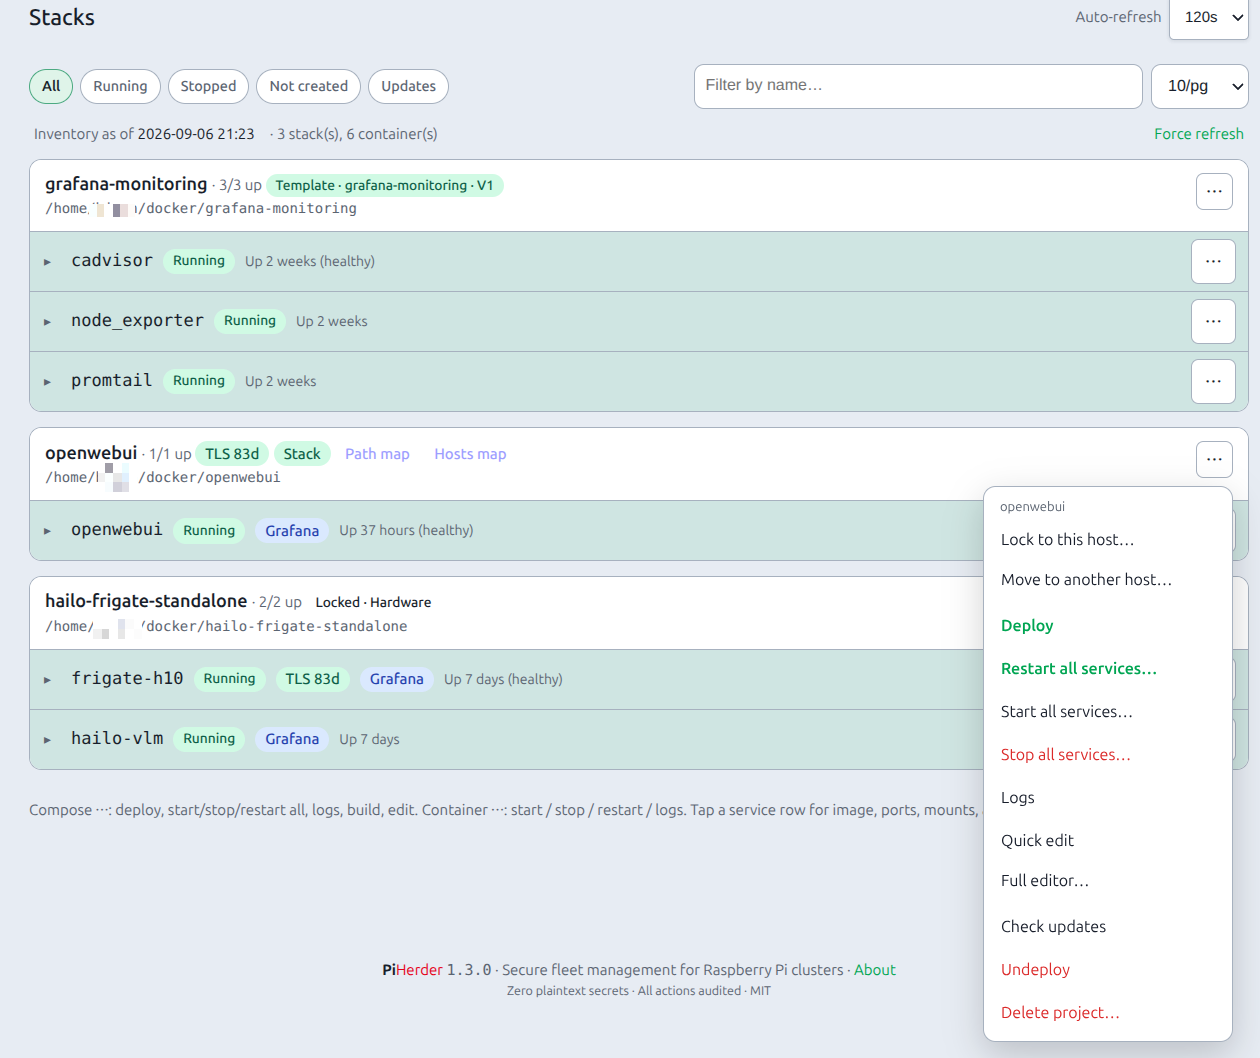Click the Template grafana-monitoring V1 badge
This screenshot has width=1260, height=1058.
click(385, 185)
